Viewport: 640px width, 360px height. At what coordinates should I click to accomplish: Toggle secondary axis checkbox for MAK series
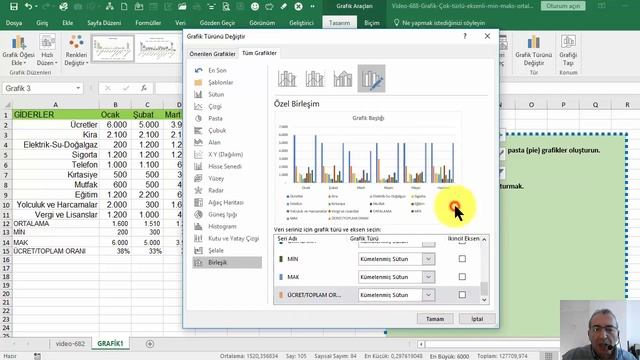coord(462,277)
